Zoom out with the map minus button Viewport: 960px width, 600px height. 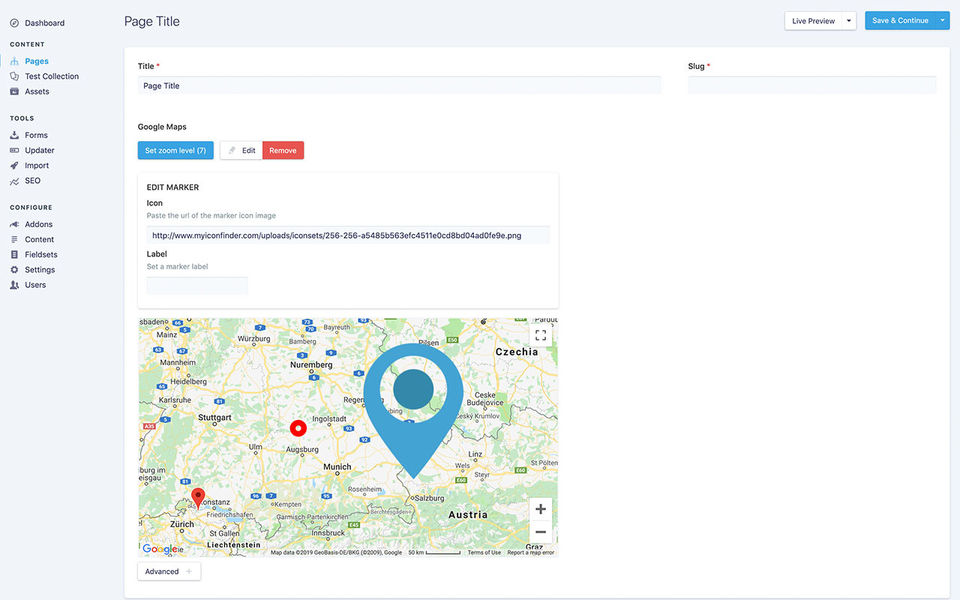click(x=541, y=532)
